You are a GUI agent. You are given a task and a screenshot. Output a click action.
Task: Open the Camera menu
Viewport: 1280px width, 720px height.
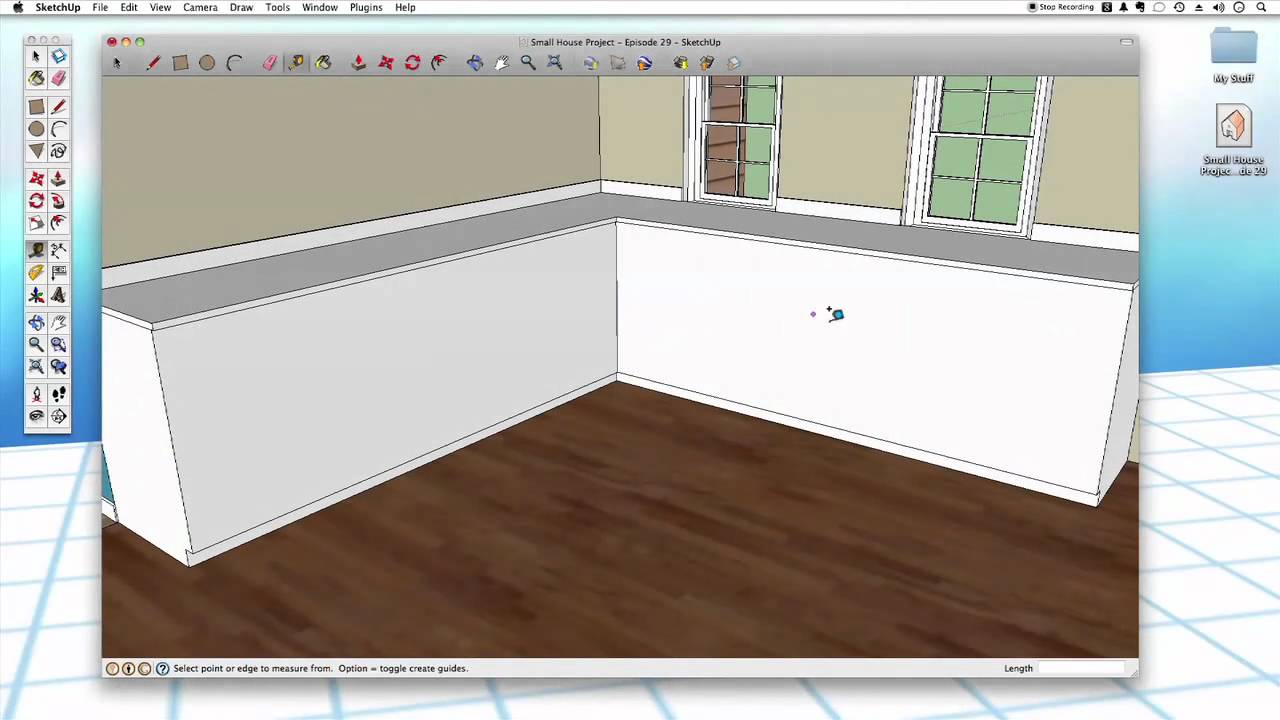pos(200,7)
